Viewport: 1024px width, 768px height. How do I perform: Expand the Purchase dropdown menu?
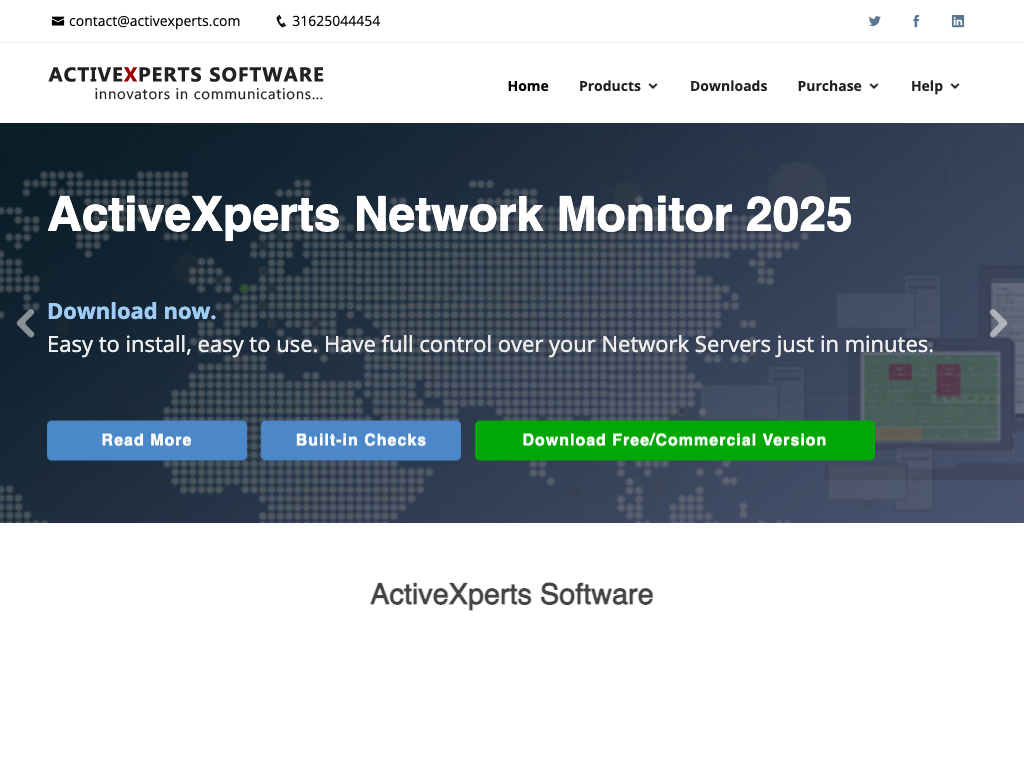pyautogui.click(x=838, y=86)
